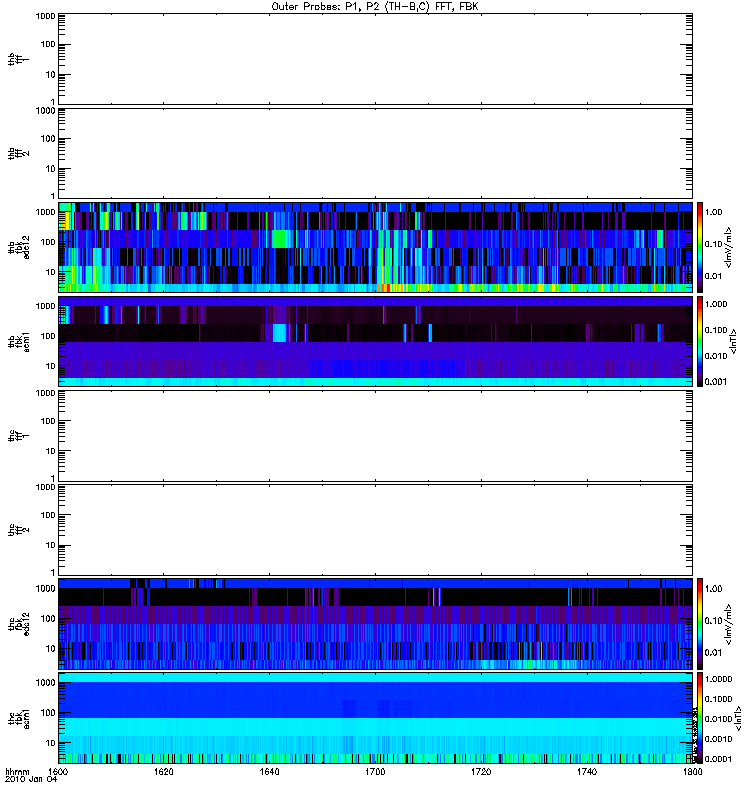The image size is (750, 800).
Task: Click the "1740" time axis tick label
Action: tap(587, 771)
